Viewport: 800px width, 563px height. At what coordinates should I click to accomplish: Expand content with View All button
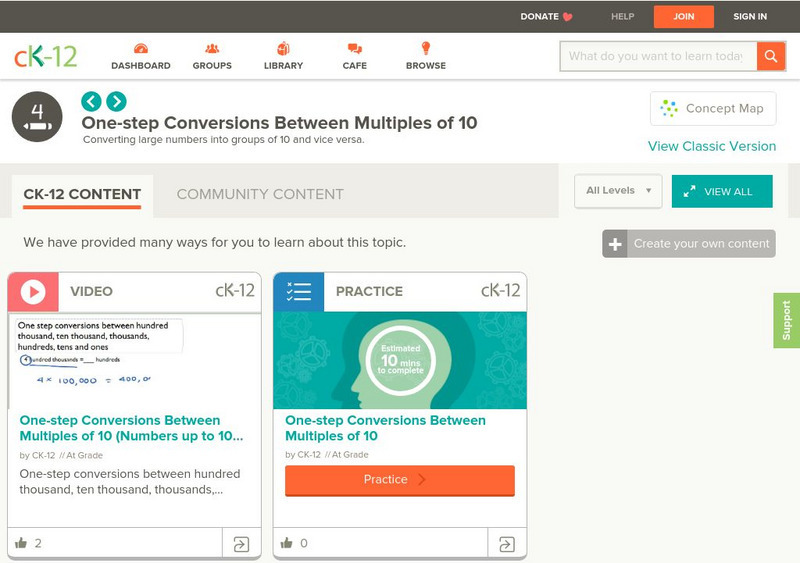tap(722, 192)
